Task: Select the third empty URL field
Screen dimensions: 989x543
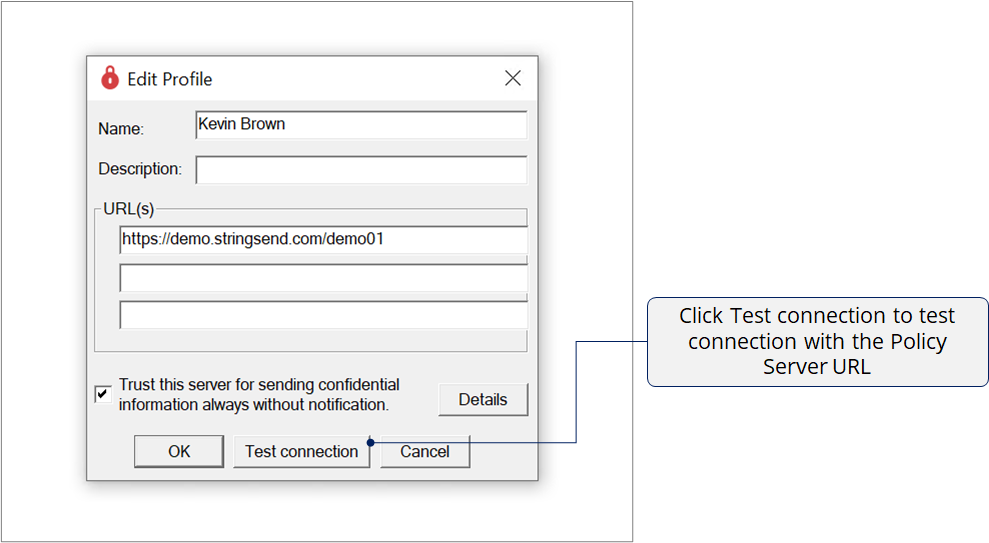Action: point(323,315)
